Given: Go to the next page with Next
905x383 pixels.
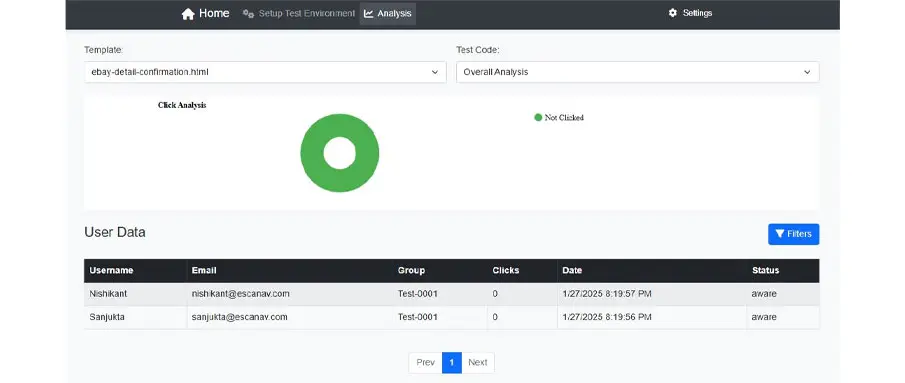Looking at the screenshot, I should [478, 363].
